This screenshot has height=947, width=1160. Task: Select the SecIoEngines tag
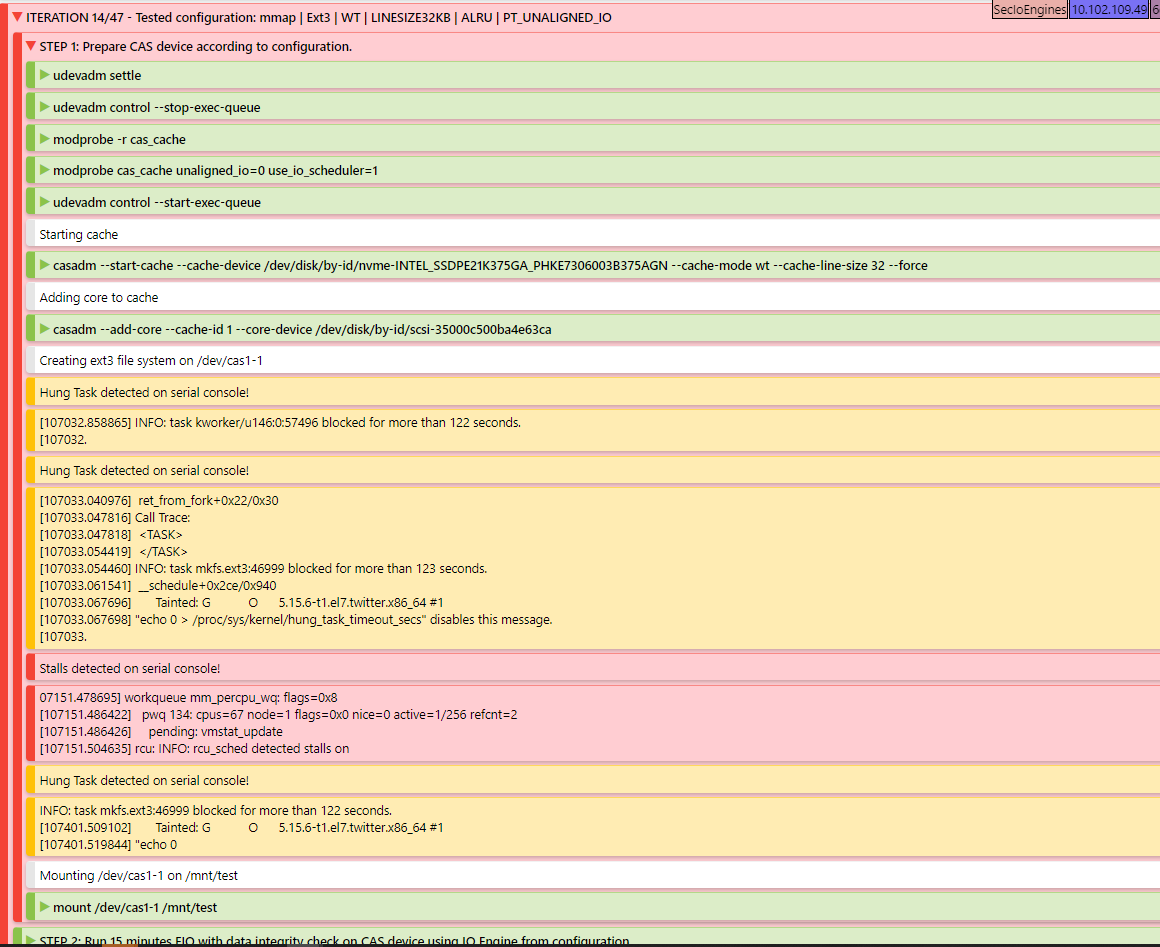[1029, 10]
